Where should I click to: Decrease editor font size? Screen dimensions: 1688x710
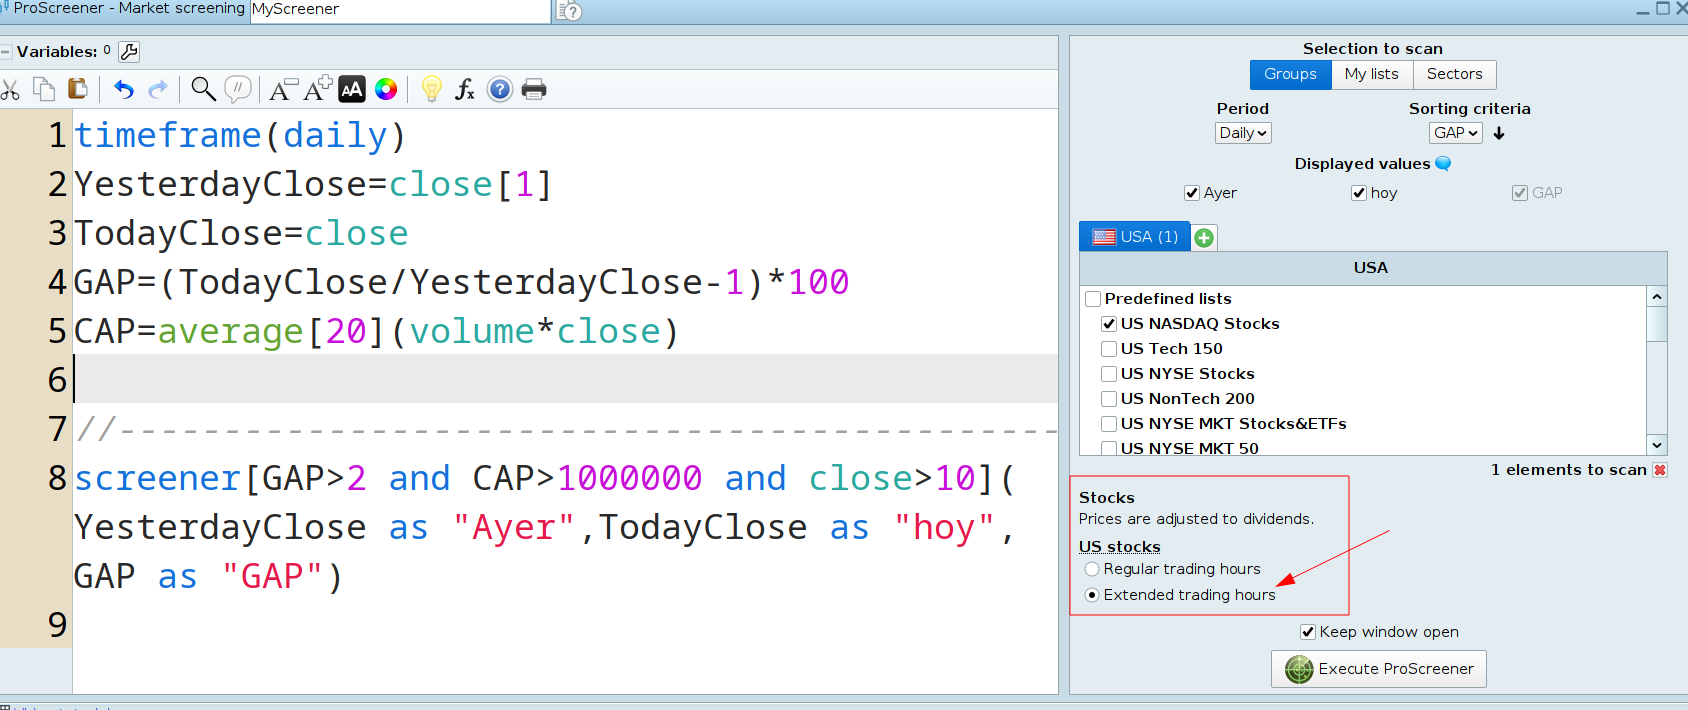pyautogui.click(x=283, y=90)
